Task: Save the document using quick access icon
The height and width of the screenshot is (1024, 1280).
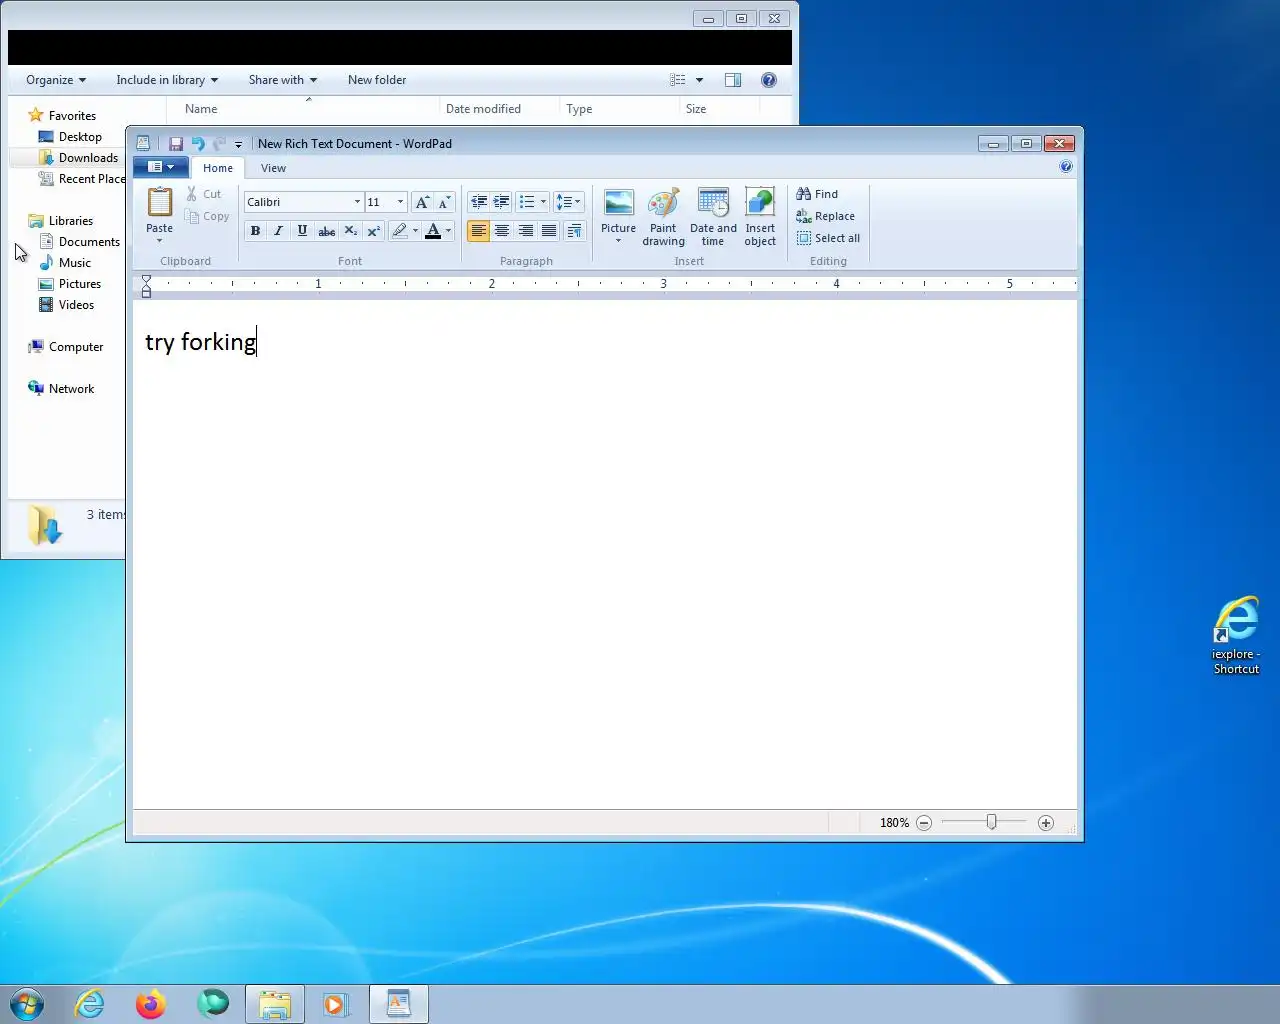Action: tap(175, 144)
